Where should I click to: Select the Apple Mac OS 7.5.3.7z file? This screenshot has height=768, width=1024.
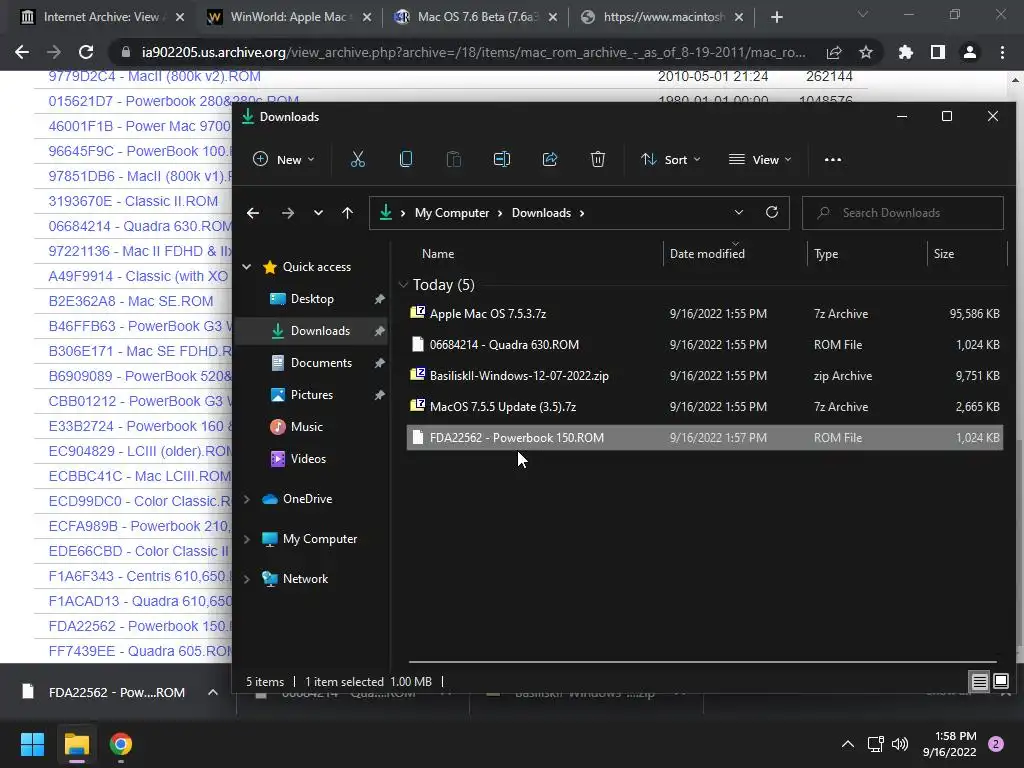704,313
